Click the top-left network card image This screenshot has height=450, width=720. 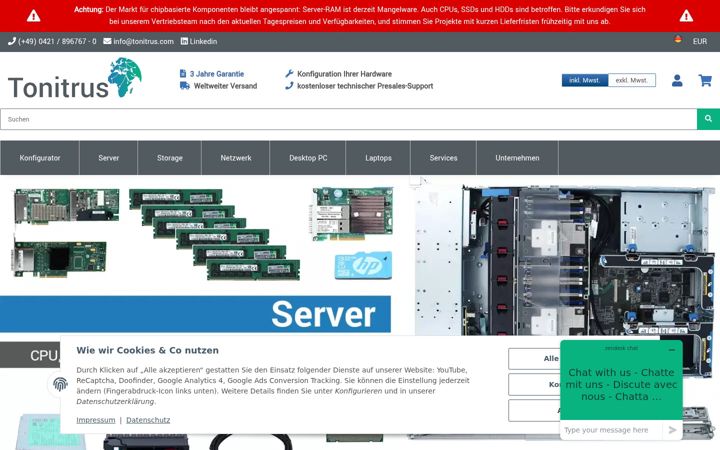coord(67,206)
